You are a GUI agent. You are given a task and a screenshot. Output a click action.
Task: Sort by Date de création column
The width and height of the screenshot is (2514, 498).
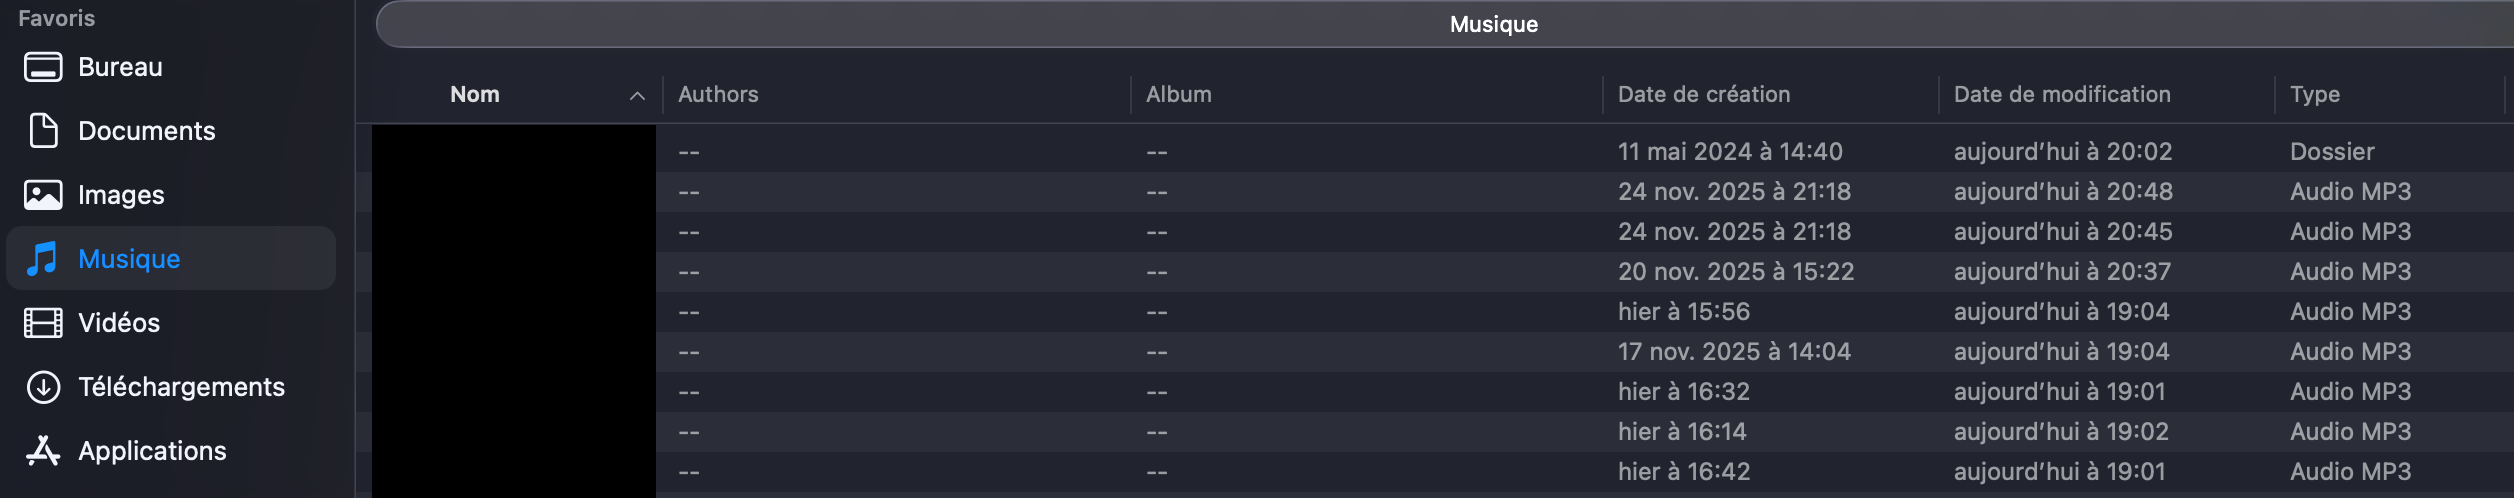point(1703,95)
